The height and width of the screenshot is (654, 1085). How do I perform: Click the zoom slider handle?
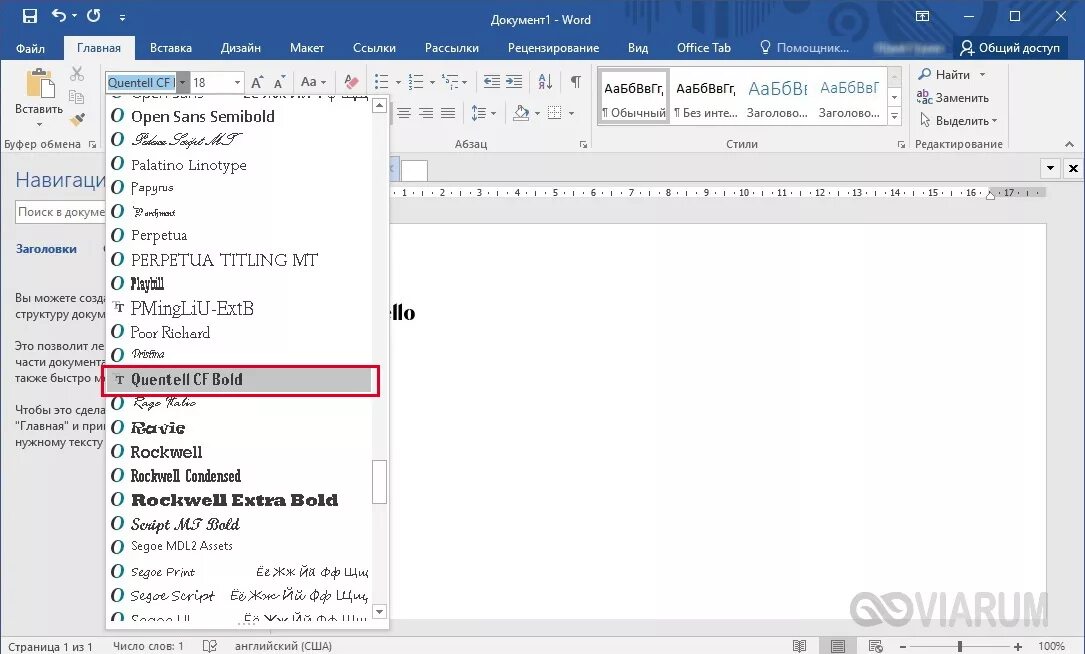(960, 646)
